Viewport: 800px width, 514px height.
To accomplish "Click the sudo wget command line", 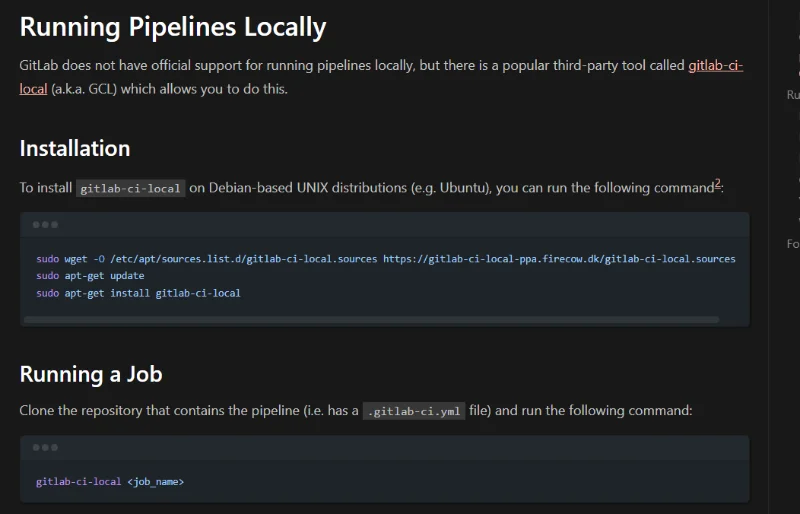I will click(385, 259).
